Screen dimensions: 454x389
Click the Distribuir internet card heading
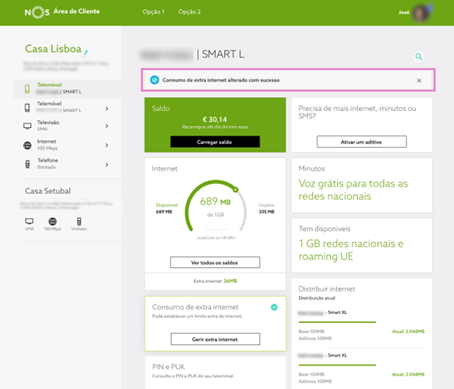click(327, 289)
